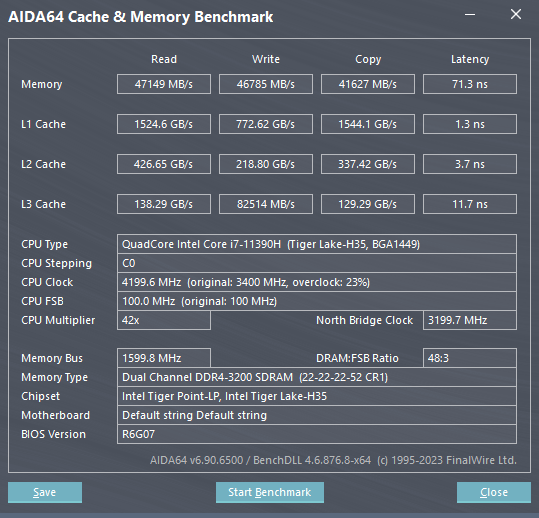The width and height of the screenshot is (539, 518).
Task: Click the L3 Cache Latency 11.7 ns box
Action: (x=470, y=204)
